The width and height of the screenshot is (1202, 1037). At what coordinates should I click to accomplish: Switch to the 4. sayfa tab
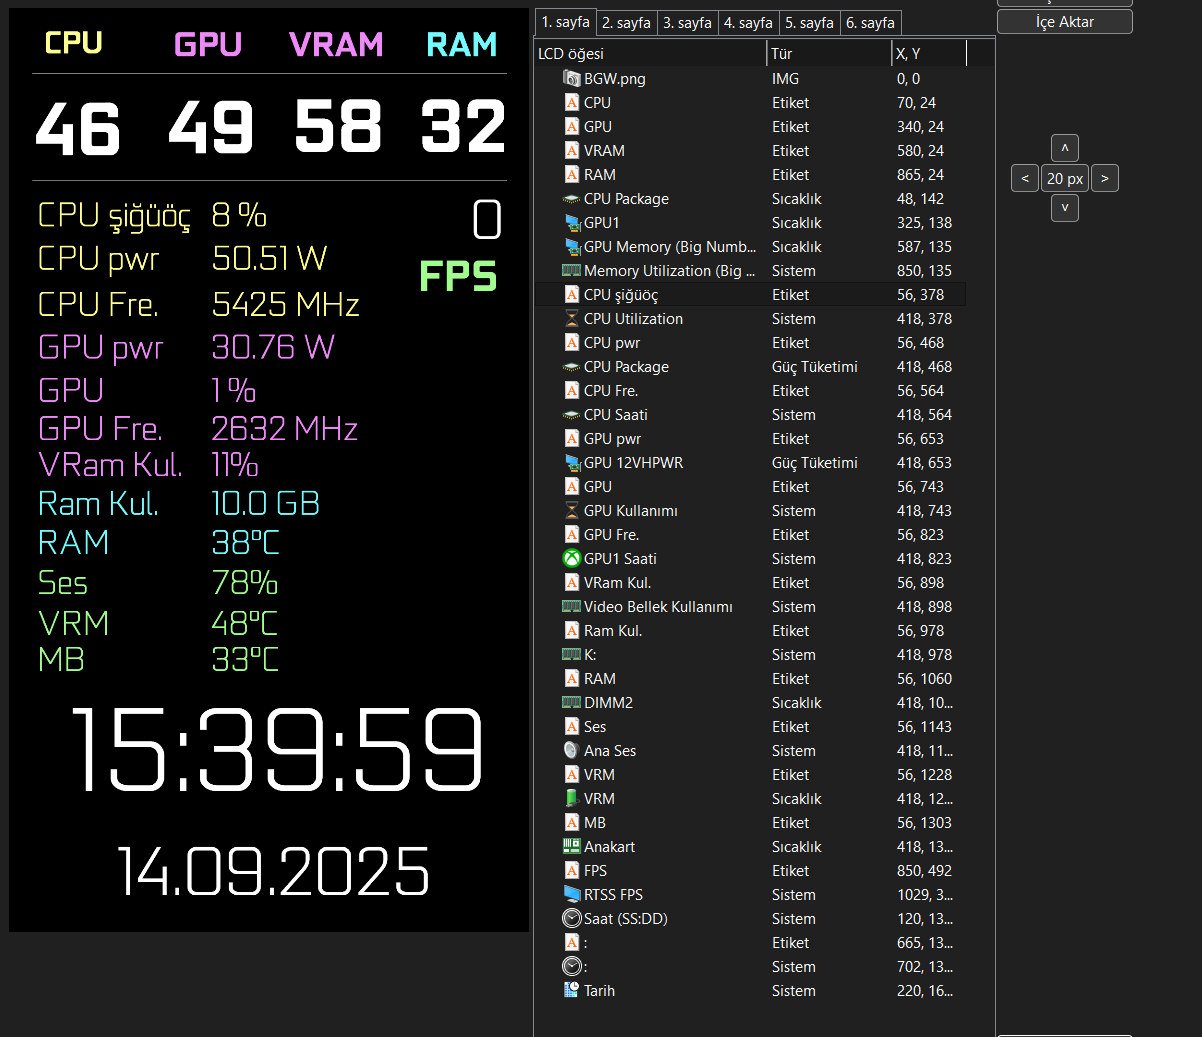(x=749, y=22)
